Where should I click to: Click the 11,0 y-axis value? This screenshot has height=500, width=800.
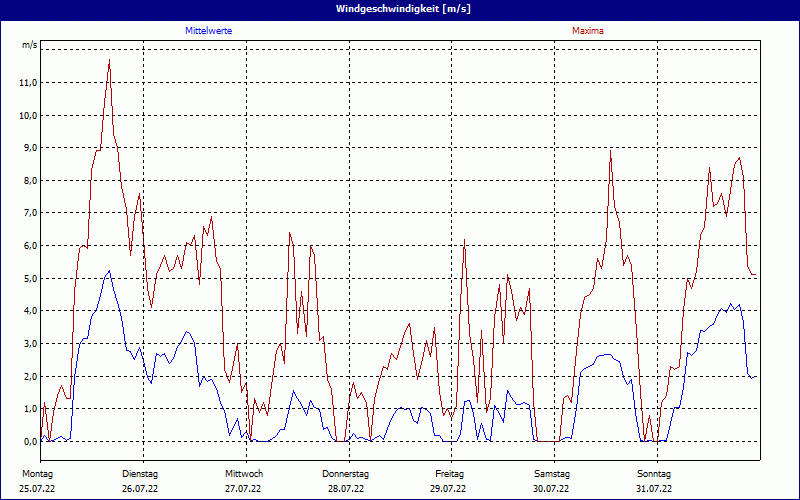(29, 83)
